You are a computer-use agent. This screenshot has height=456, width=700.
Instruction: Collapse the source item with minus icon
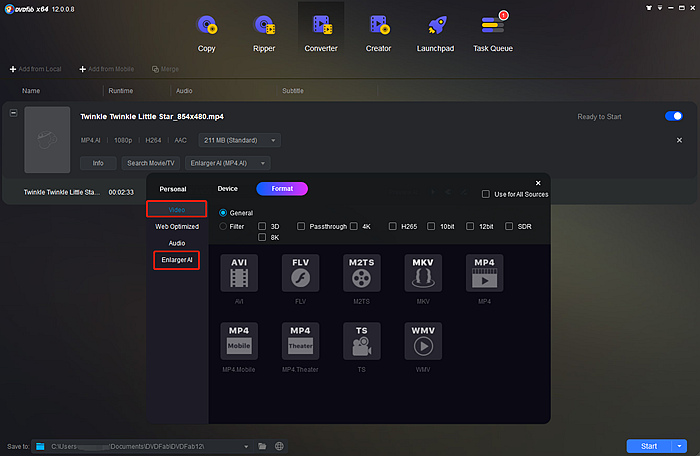coord(13,113)
